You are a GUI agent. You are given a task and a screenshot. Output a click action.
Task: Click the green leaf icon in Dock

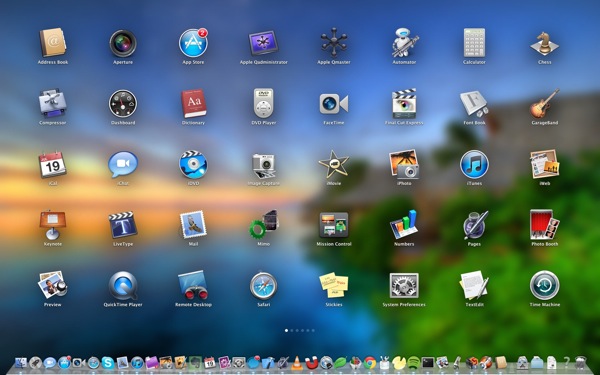tap(341, 362)
